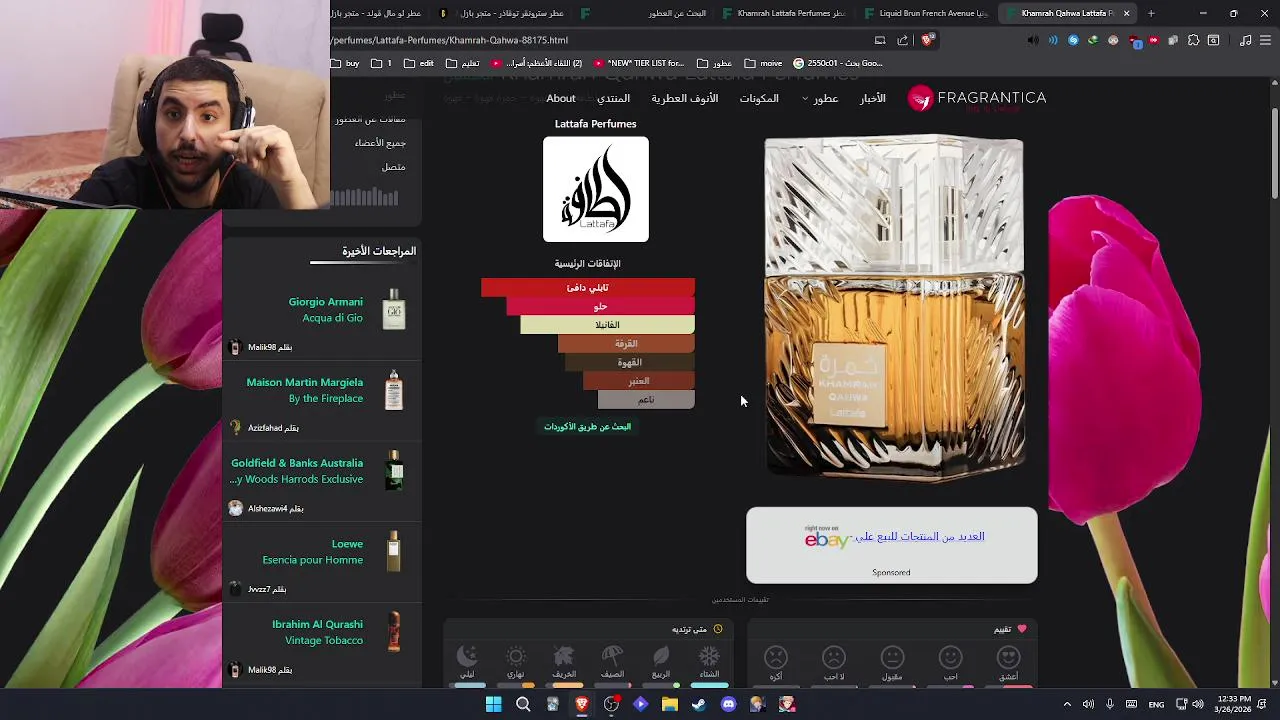
Task: Select the night moon icon
Action: click(x=467, y=657)
